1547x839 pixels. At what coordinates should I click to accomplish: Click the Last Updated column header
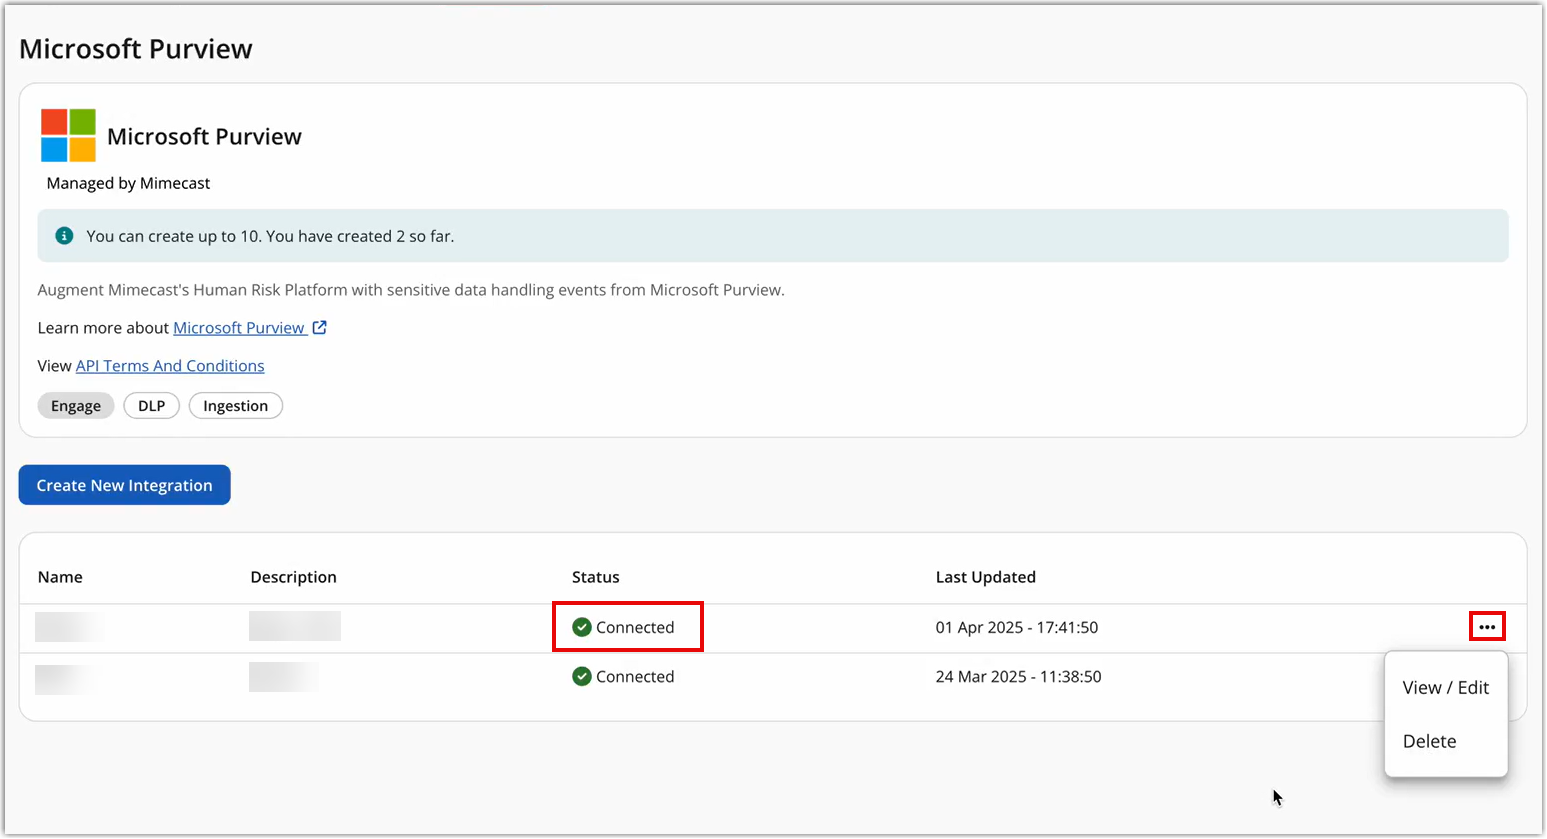[986, 577]
